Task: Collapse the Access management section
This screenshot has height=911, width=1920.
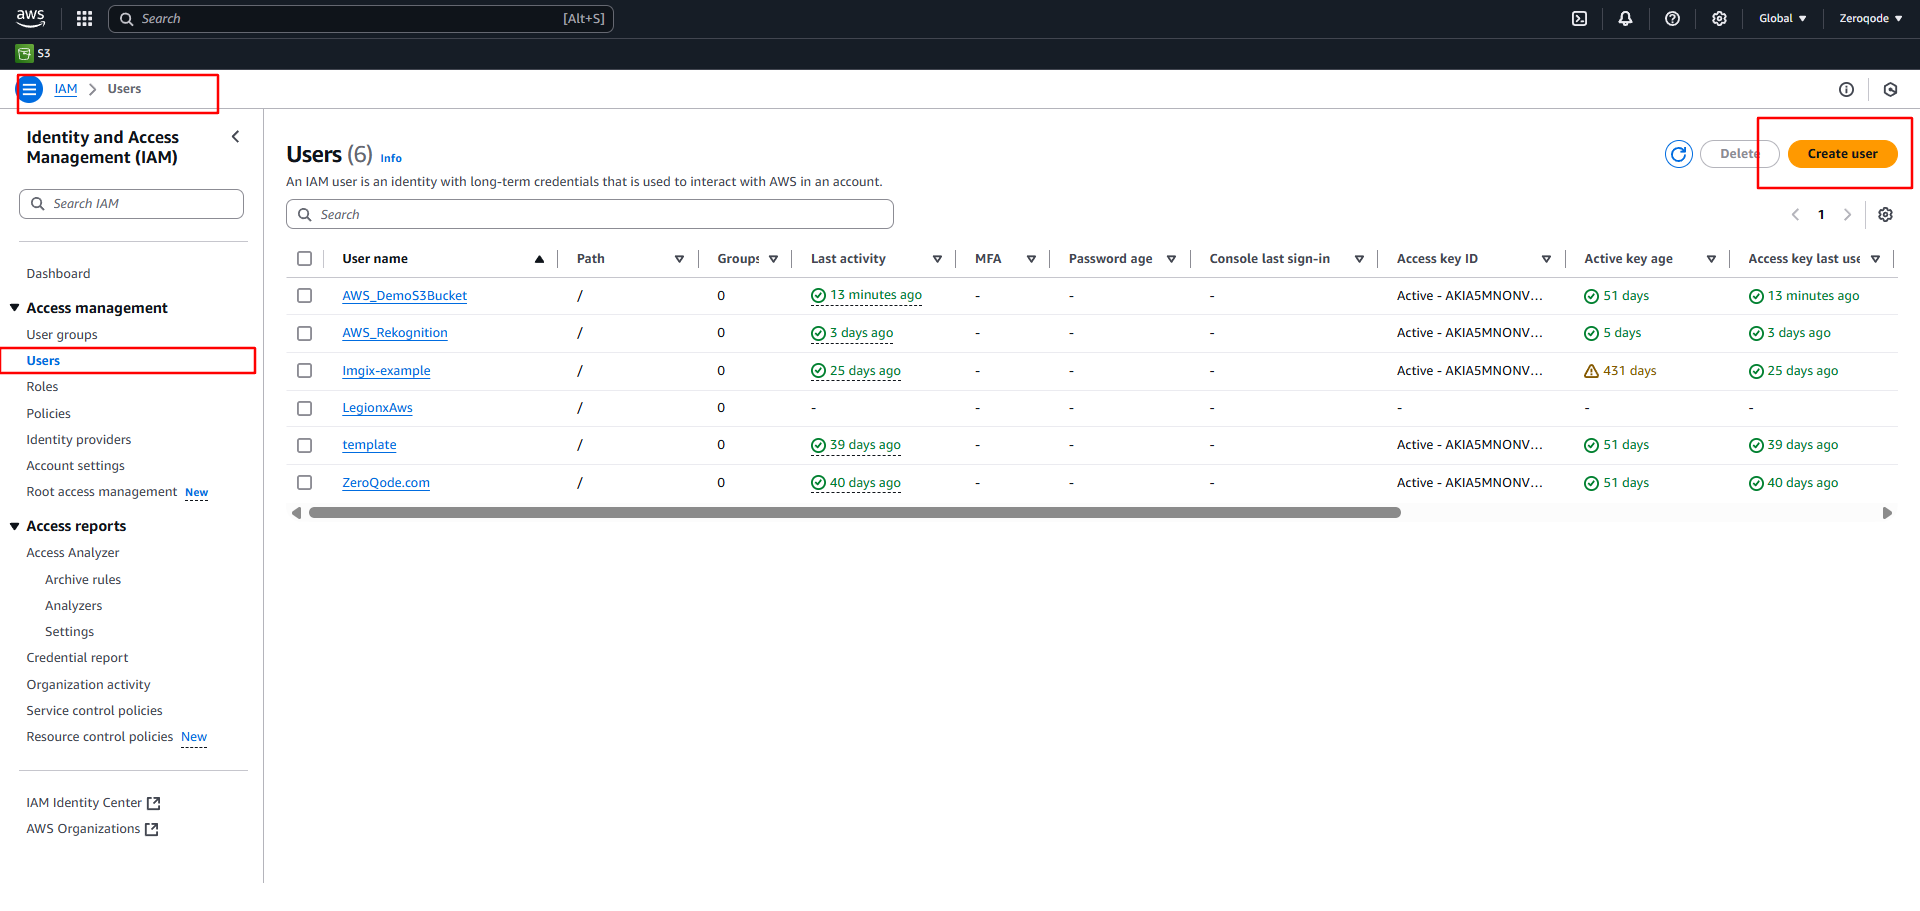Action: coord(15,308)
